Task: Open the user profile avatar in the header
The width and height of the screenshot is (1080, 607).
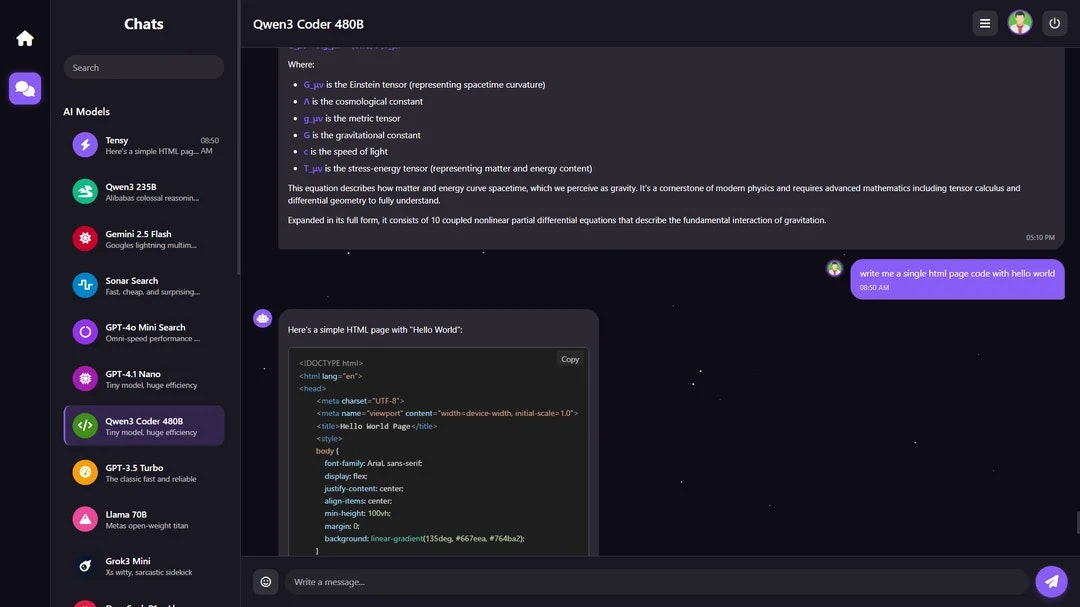Action: pos(1020,22)
